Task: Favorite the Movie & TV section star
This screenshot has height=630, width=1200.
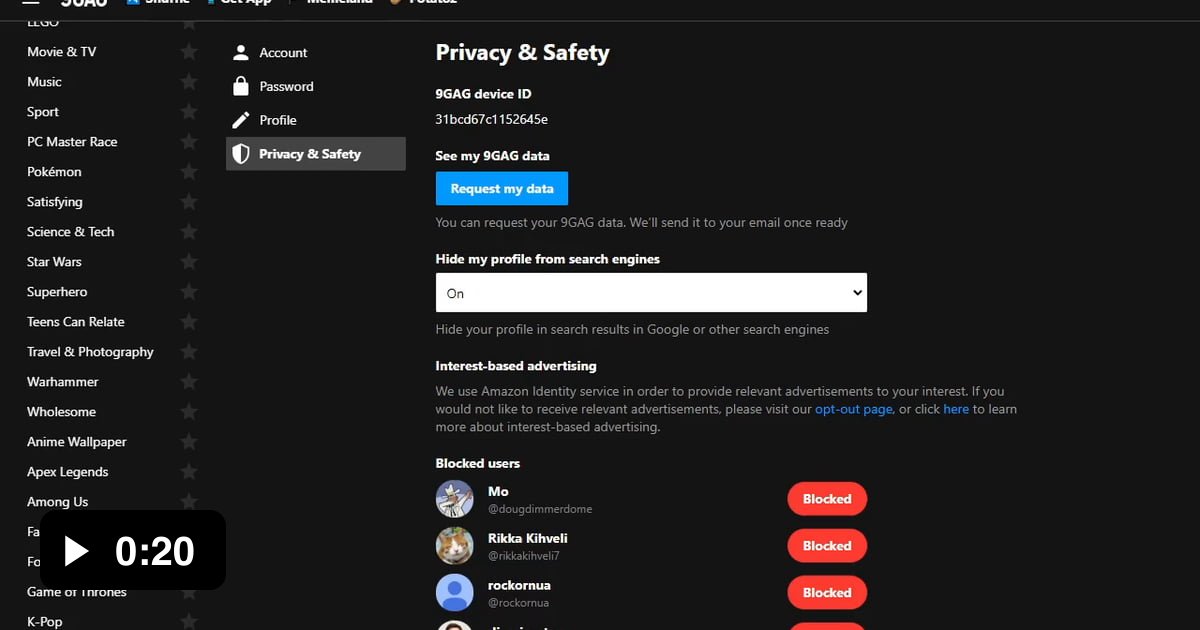Action: tap(188, 52)
